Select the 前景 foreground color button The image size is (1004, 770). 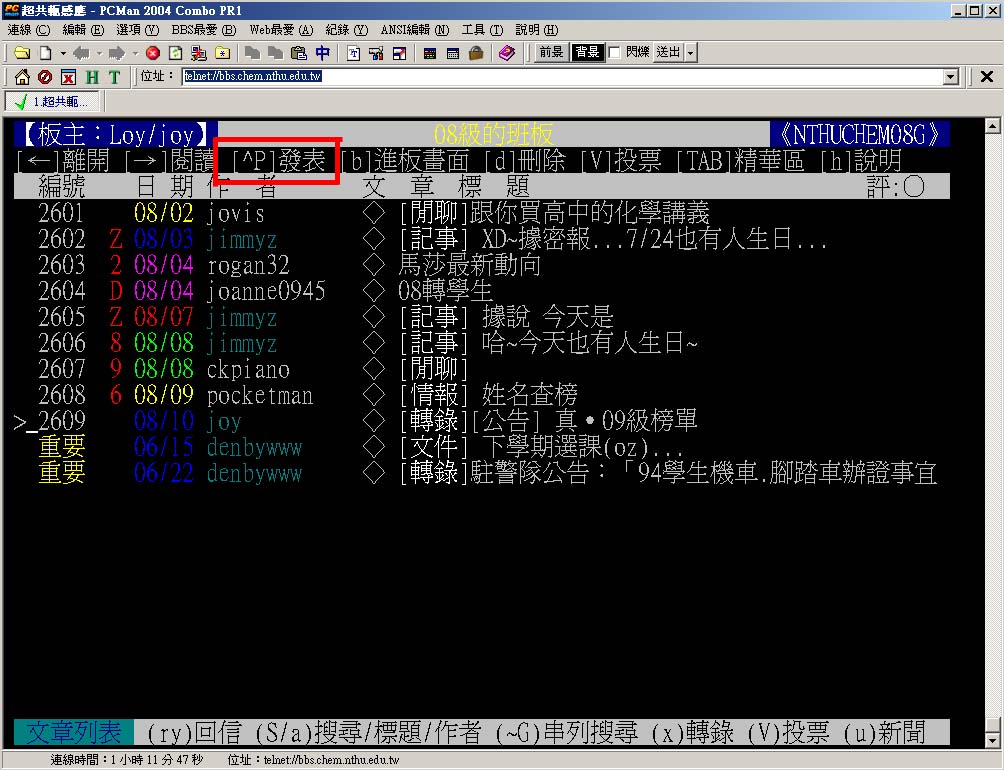point(551,53)
